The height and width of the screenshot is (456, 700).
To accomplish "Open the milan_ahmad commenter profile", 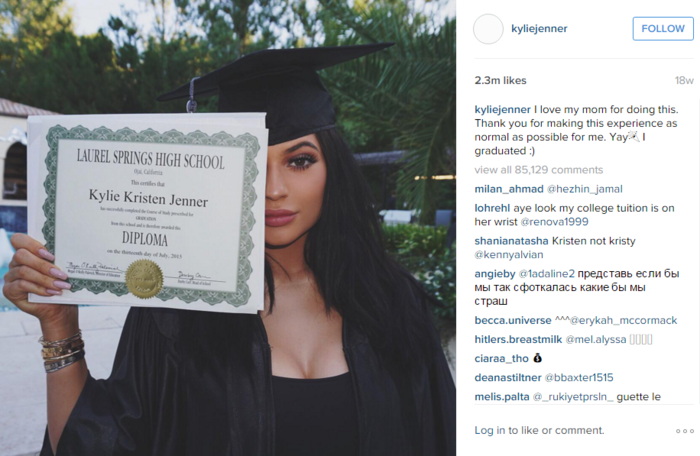I will 509,189.
